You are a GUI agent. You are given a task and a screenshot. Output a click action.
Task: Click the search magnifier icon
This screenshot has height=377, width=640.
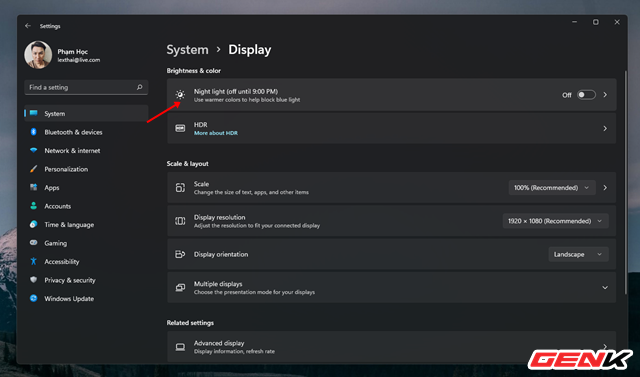[140, 87]
